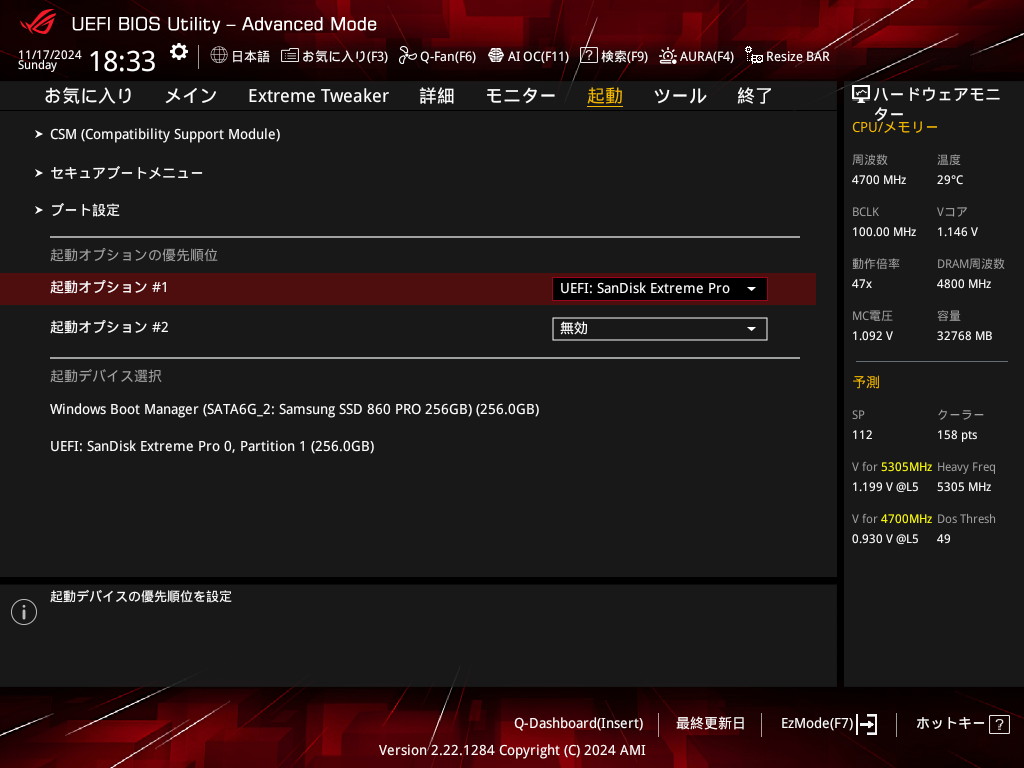Select the 起動 tab
Screen dimensions: 1024x768
(x=605, y=95)
